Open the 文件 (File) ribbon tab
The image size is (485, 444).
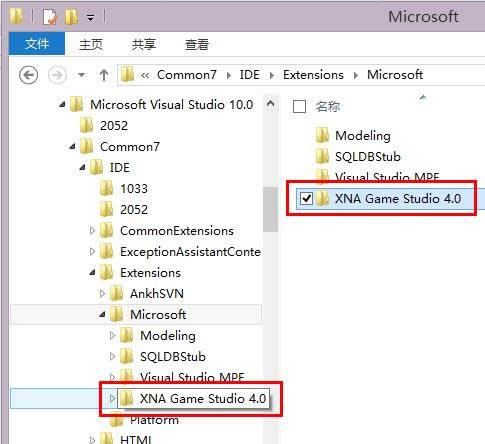tap(37, 44)
